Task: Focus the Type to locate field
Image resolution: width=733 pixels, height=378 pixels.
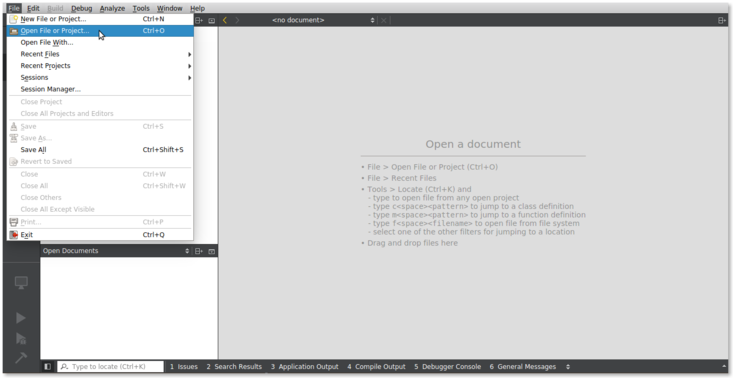Action: click(x=110, y=367)
